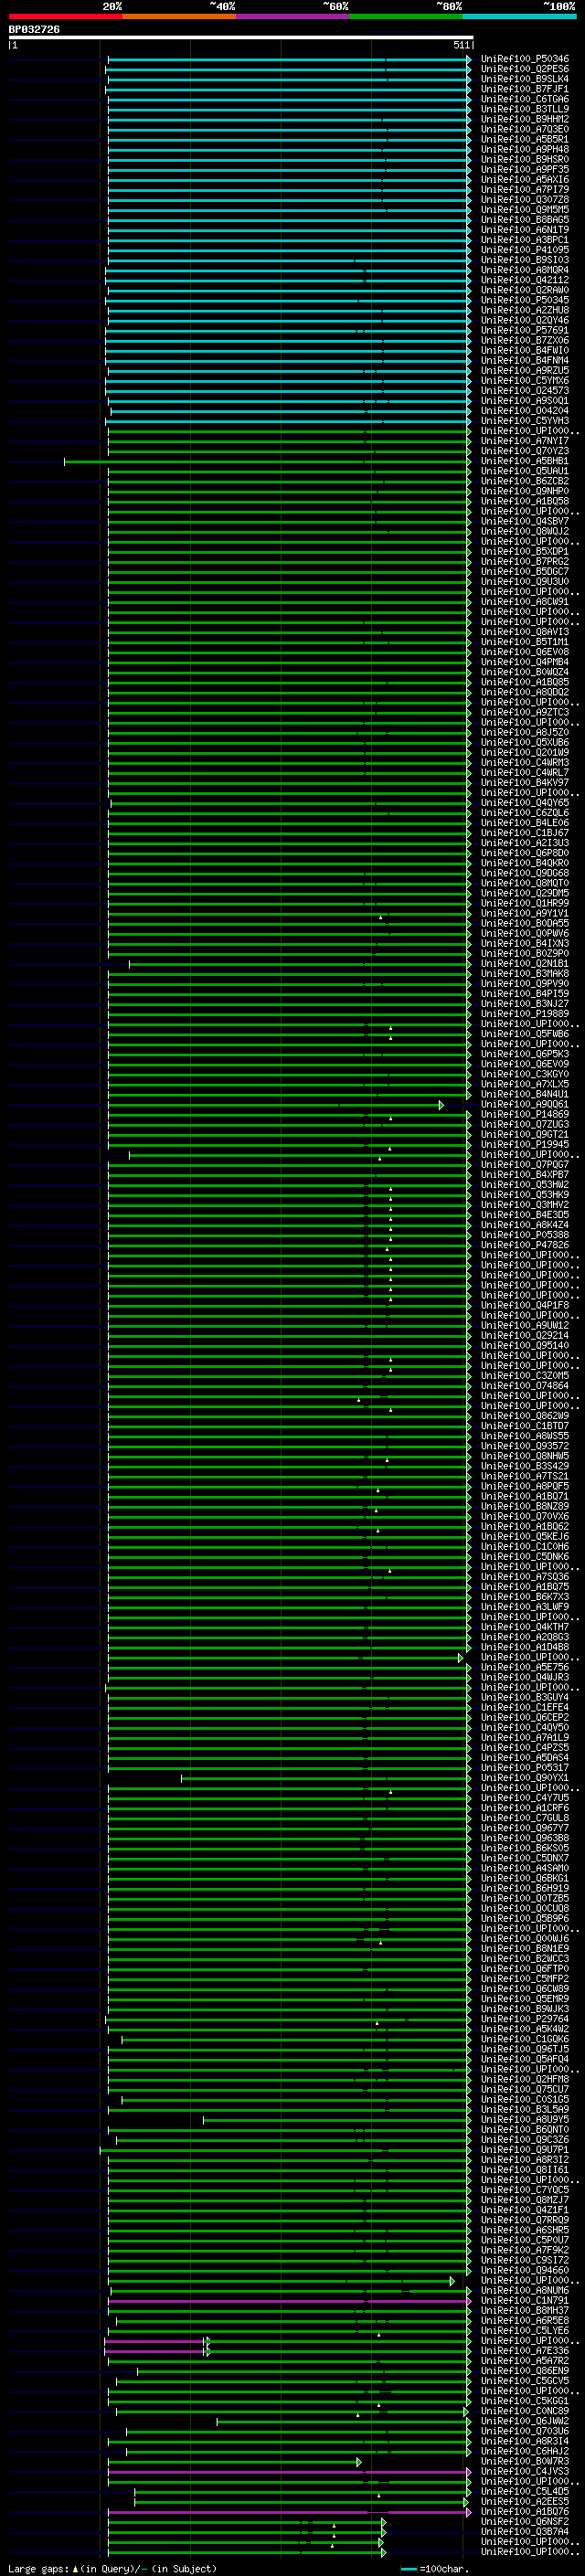The height and width of the screenshot is (2576, 585).
Task: Select the UniRef100_Q93572 label
Action: [x=525, y=1446]
